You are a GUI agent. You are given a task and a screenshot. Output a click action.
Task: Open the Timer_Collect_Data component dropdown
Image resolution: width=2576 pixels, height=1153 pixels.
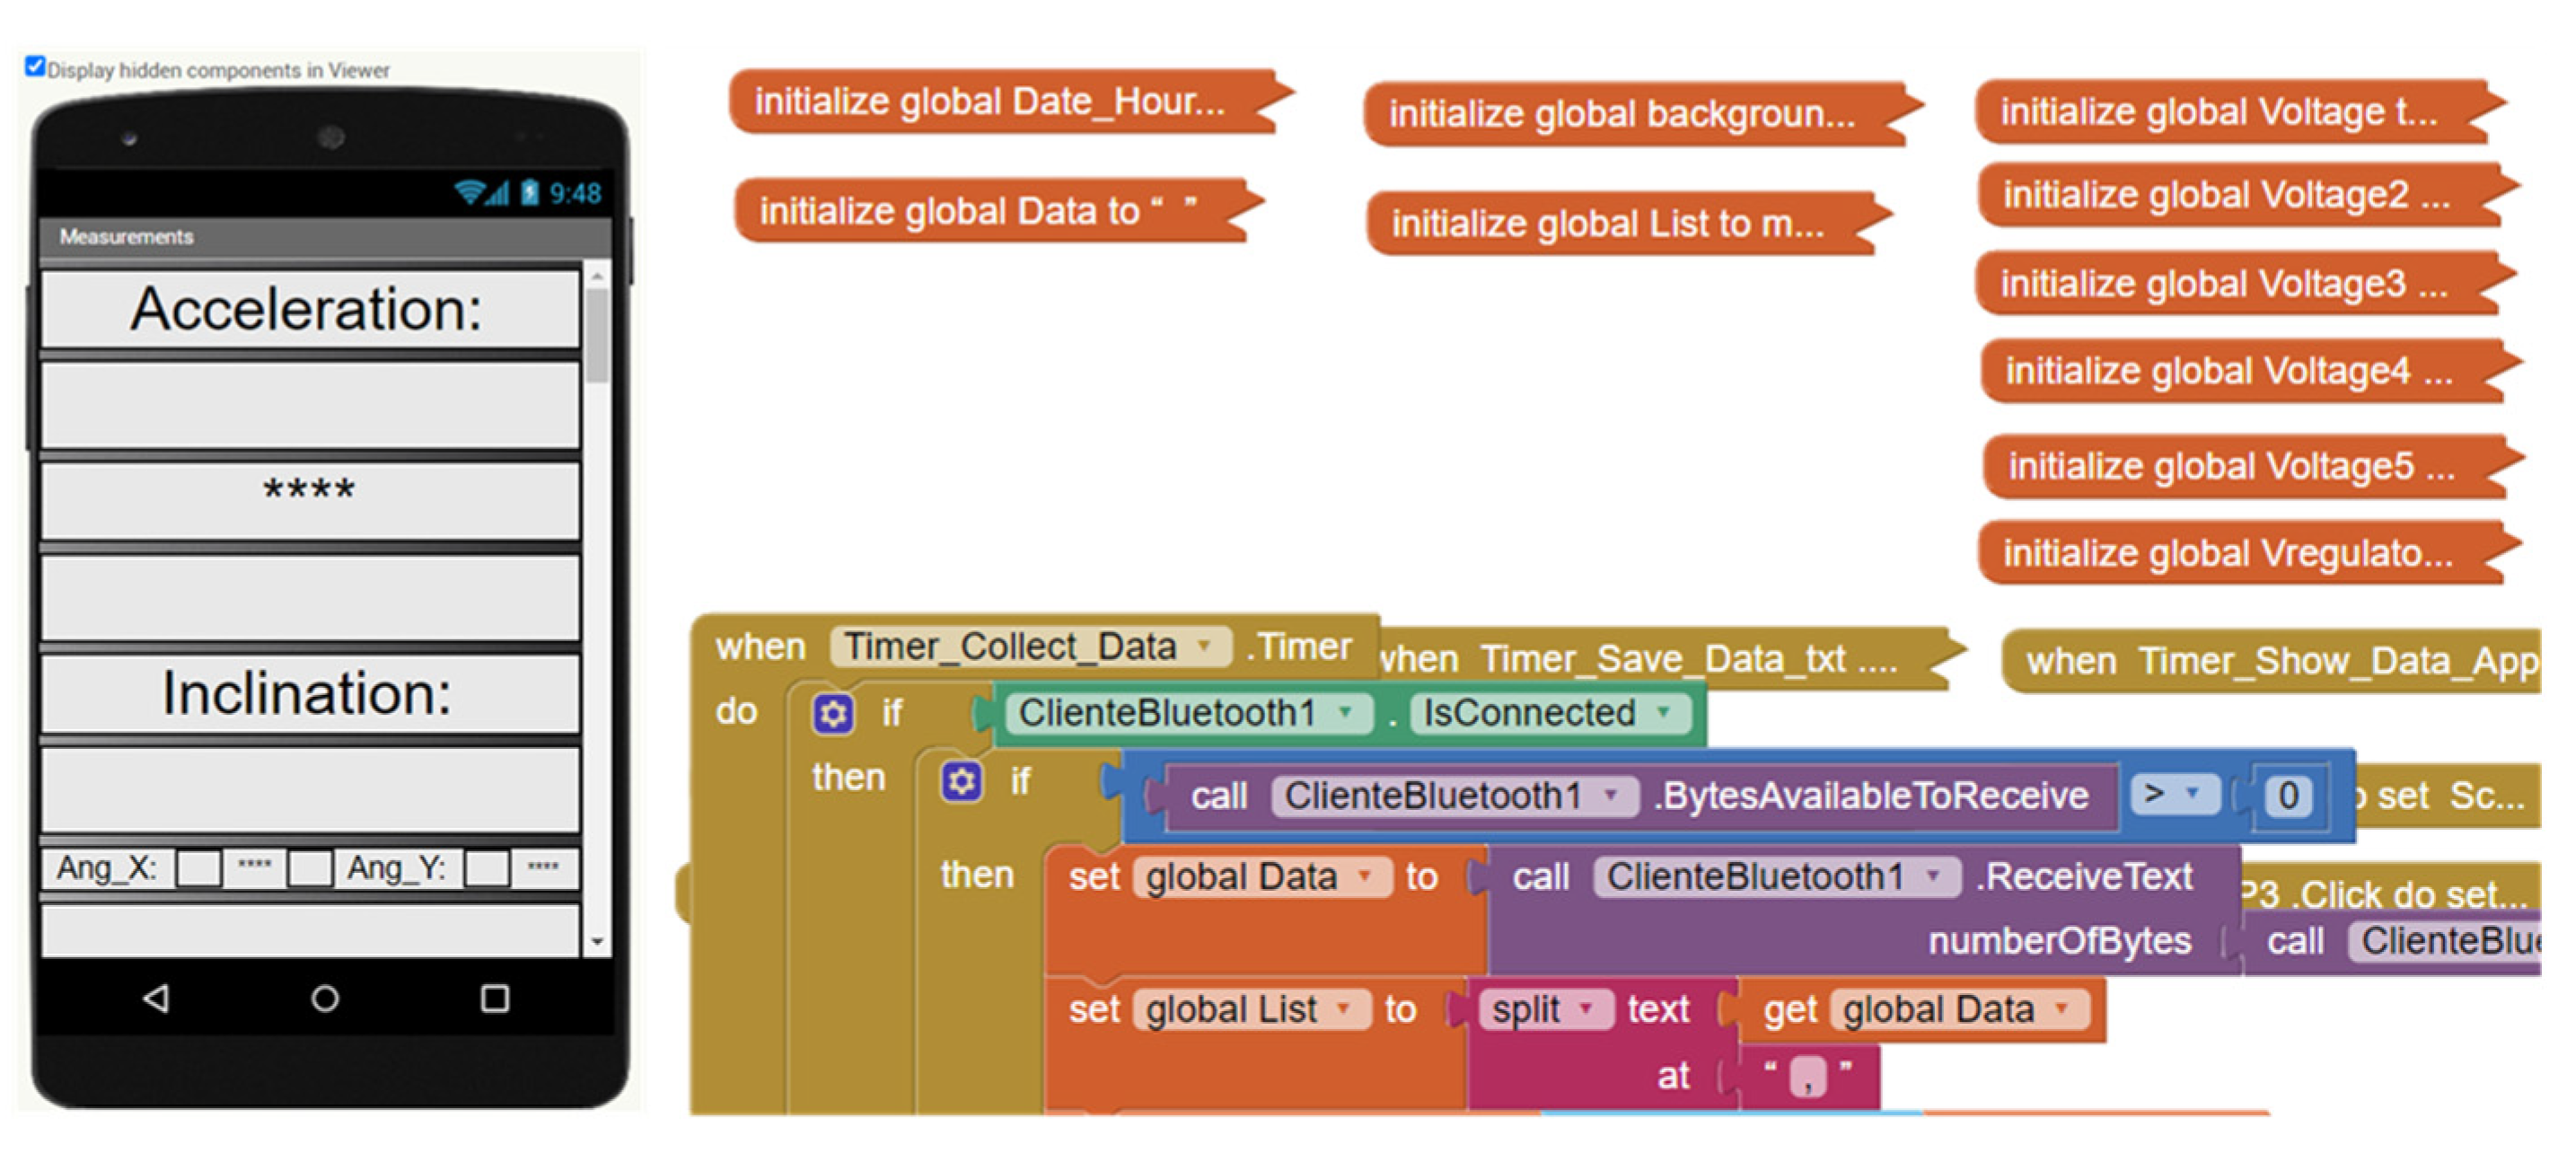pos(1205,646)
